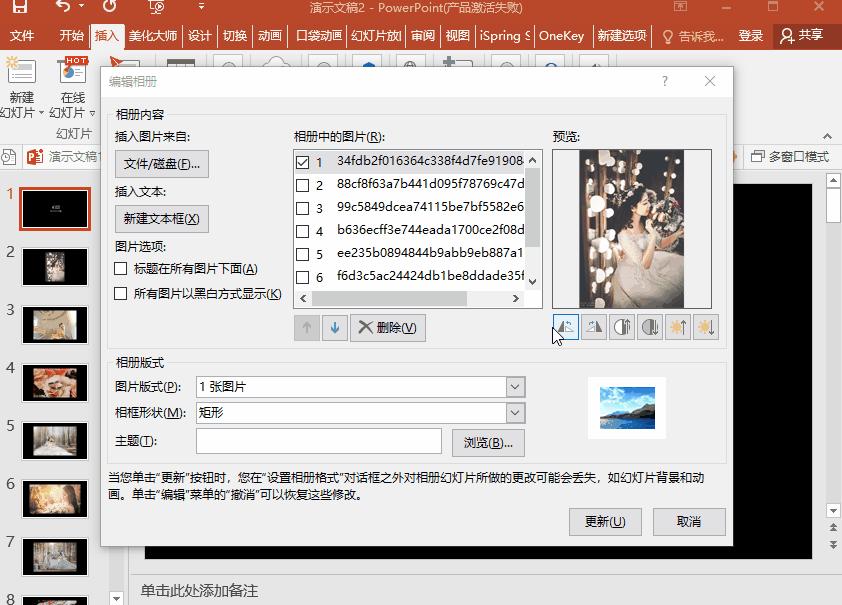The height and width of the screenshot is (605, 842).
Task: Switch to the 设计 ribbon tab
Action: point(198,35)
